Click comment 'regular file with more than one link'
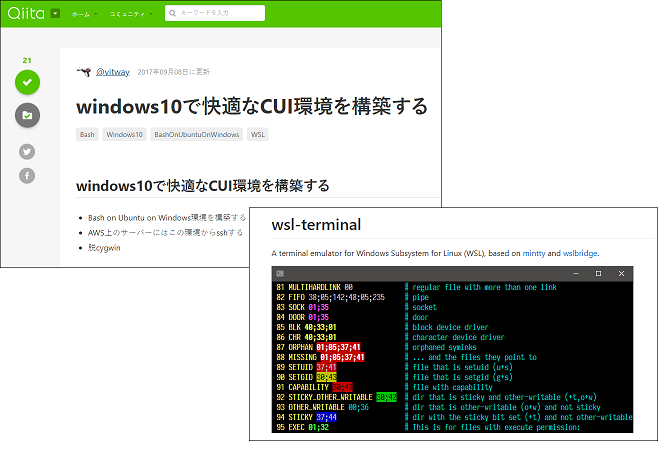 (484, 287)
